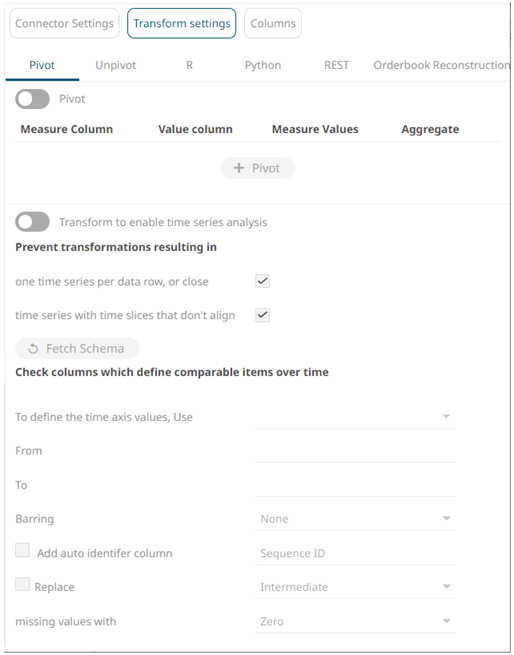Viewport: 514px width, 655px height.
Task: Click the Columns button
Action: click(x=273, y=23)
